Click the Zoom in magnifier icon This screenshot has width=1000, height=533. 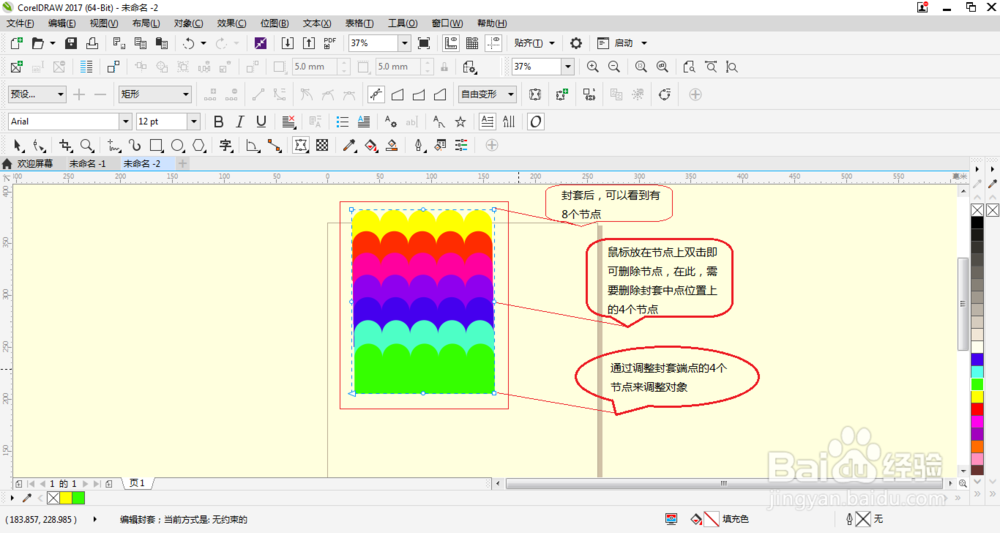tap(592, 66)
